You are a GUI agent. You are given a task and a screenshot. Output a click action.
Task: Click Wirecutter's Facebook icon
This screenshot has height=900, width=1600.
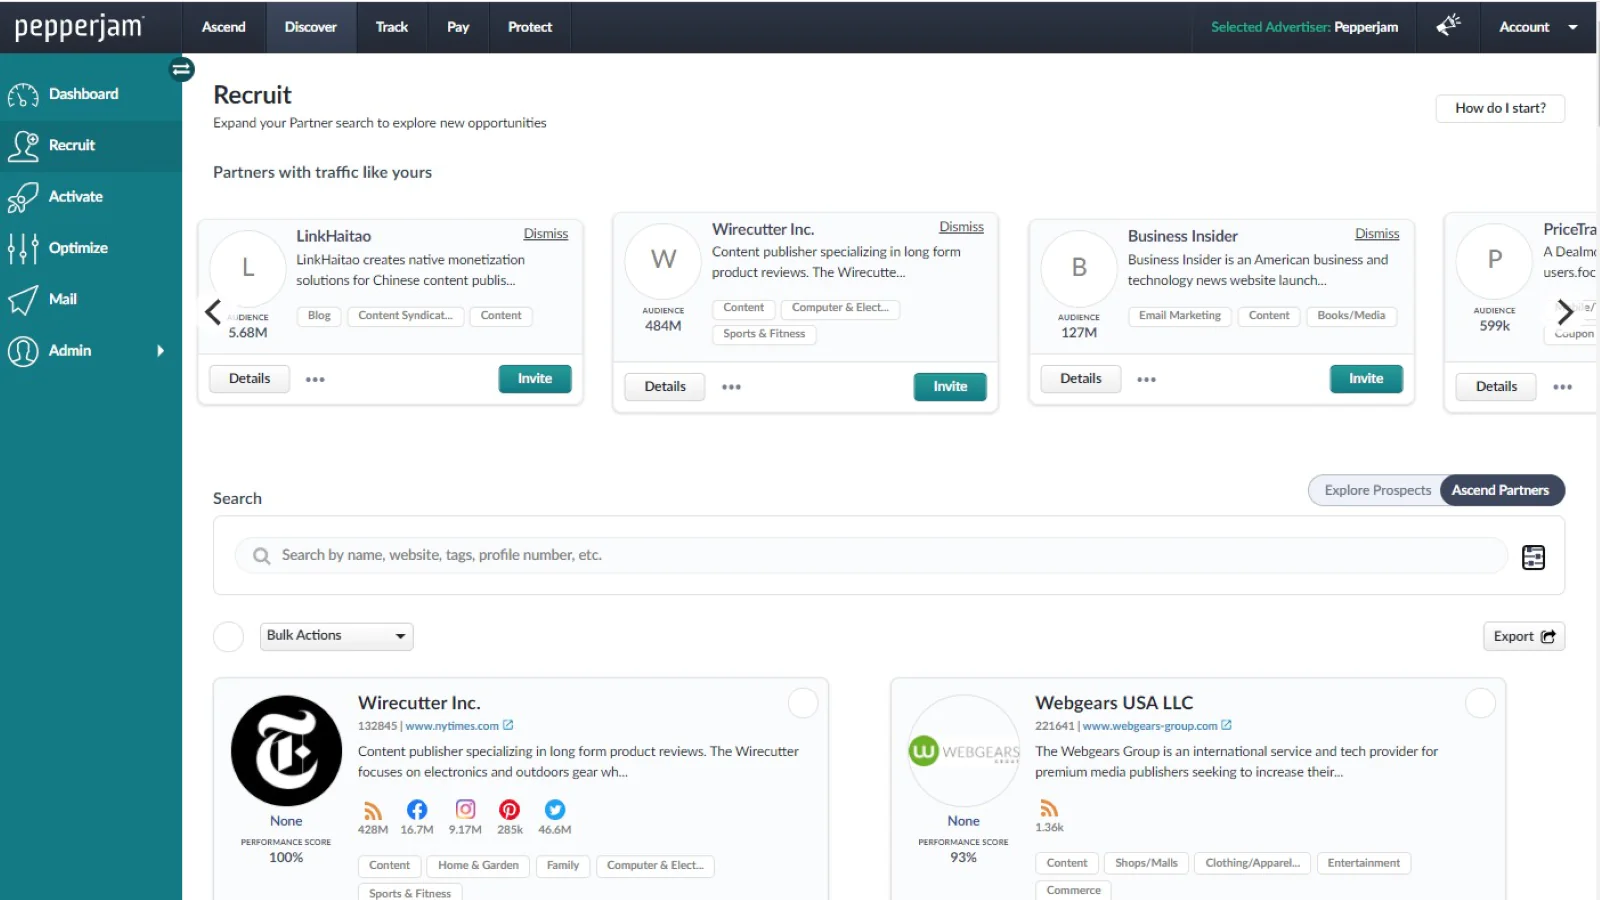417,810
